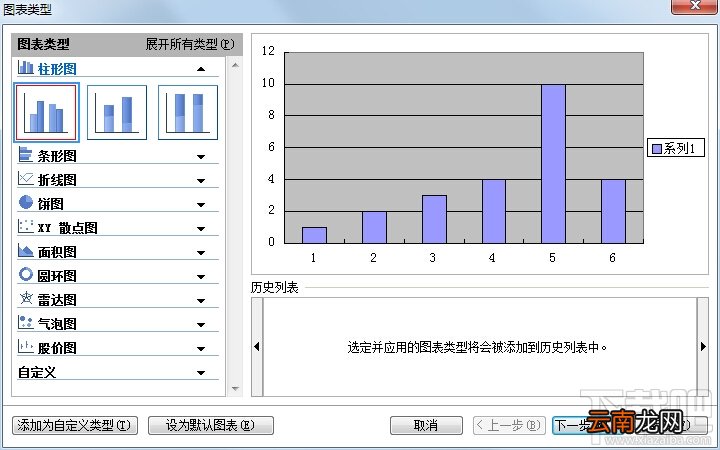Image resolution: width=720 pixels, height=450 pixels.
Task: Click the 取消 cancel button
Action: tap(426, 425)
